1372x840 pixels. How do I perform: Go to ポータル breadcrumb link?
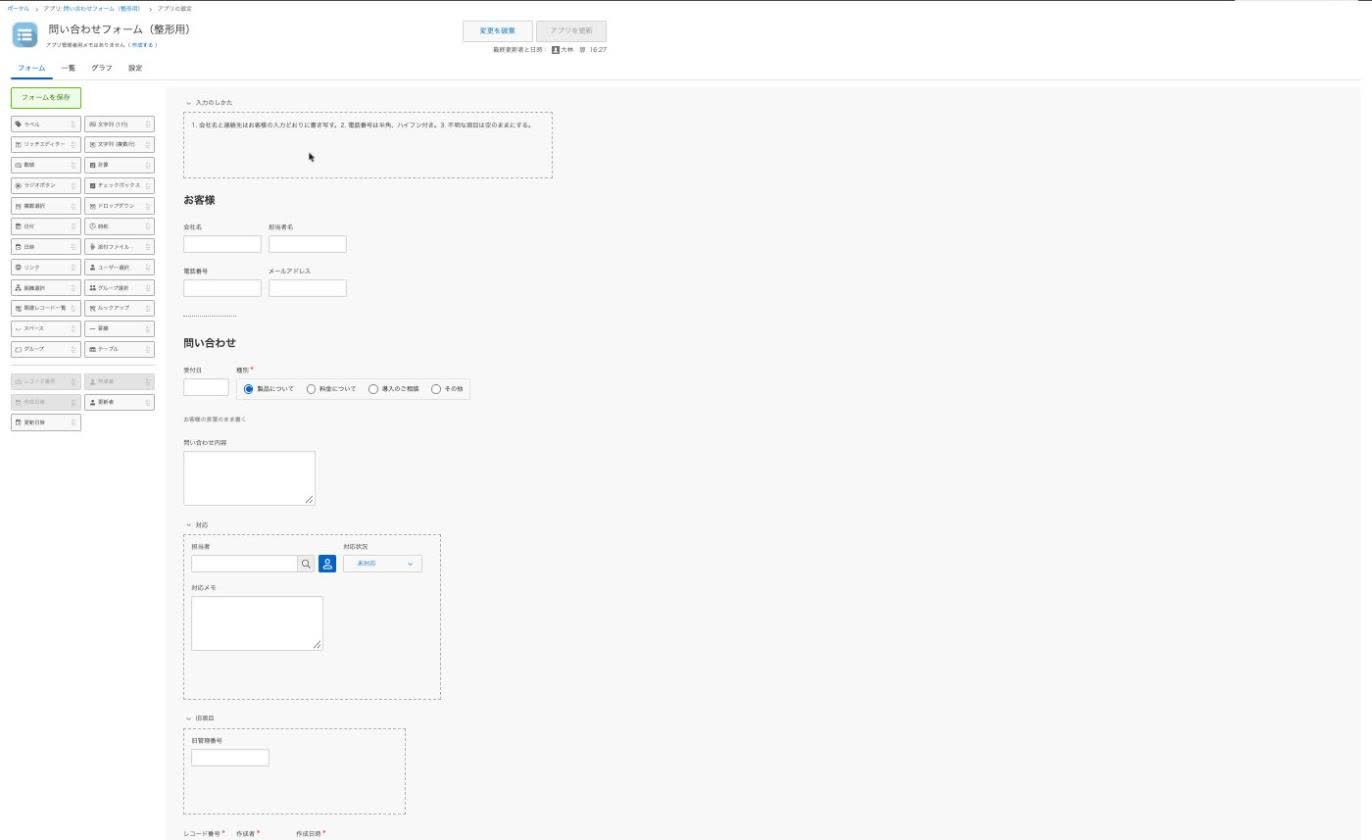[x=17, y=8]
